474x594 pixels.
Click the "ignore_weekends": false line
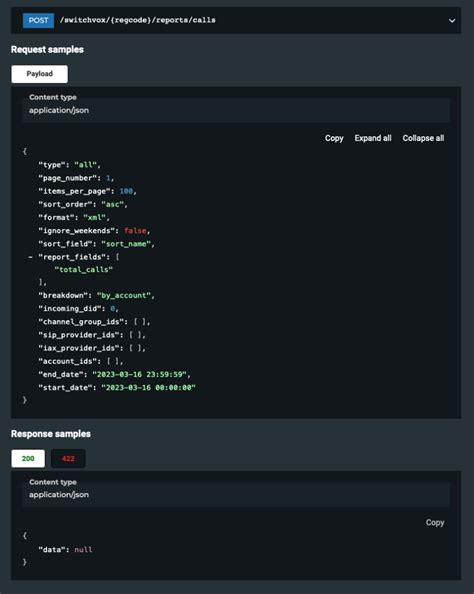tap(94, 231)
